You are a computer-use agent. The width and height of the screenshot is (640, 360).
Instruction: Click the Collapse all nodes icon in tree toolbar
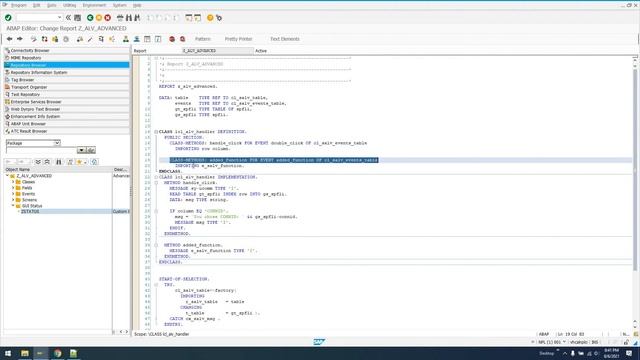(47, 162)
